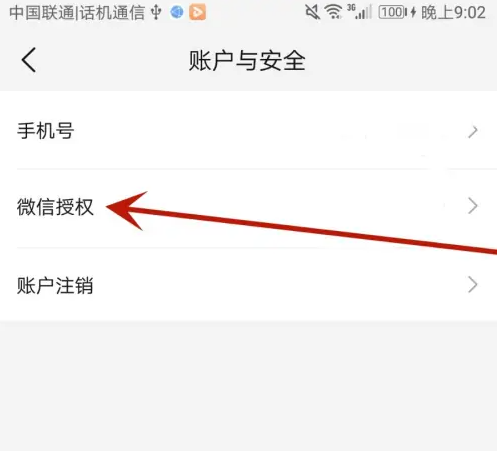Tap the battery 100 percent indicator
Screen dimensions: 499x451
[x=392, y=13]
